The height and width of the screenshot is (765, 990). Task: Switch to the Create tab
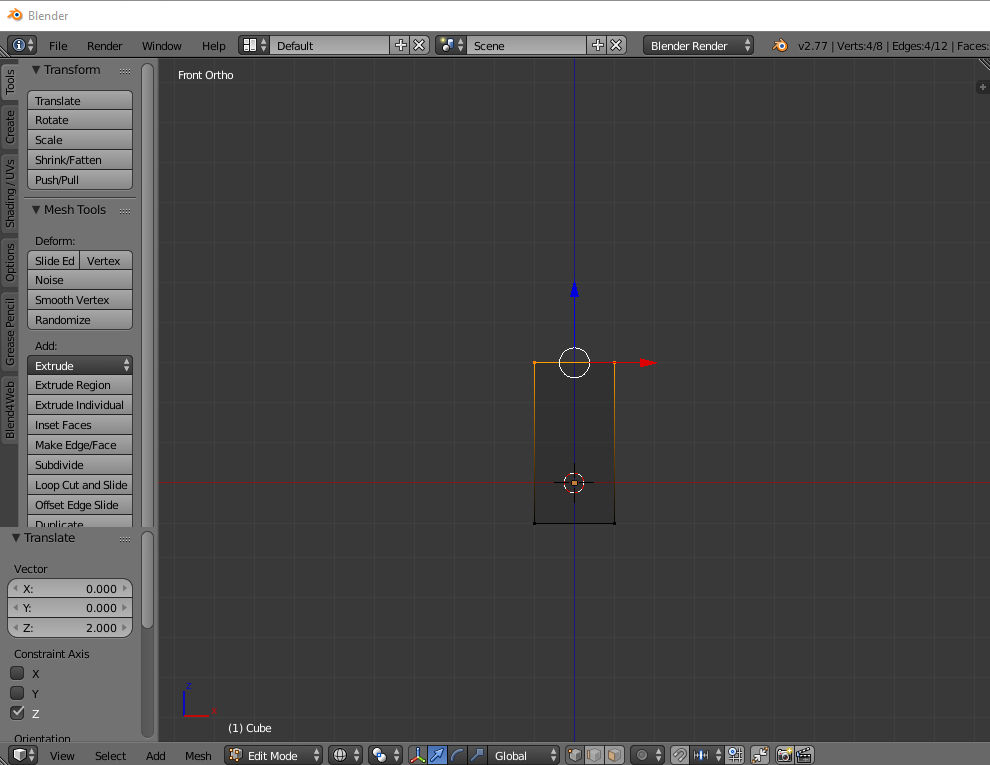coord(9,126)
